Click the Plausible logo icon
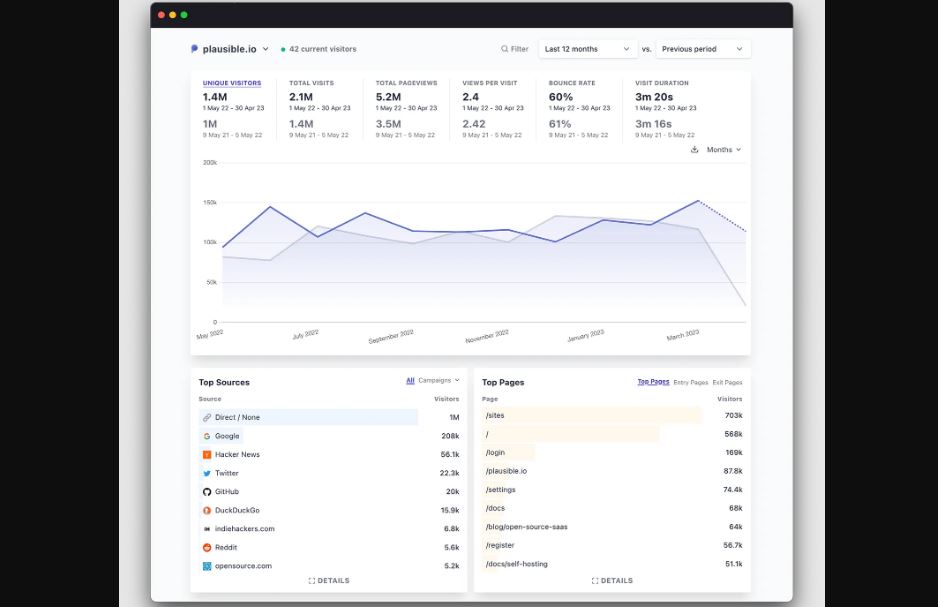 click(x=194, y=49)
